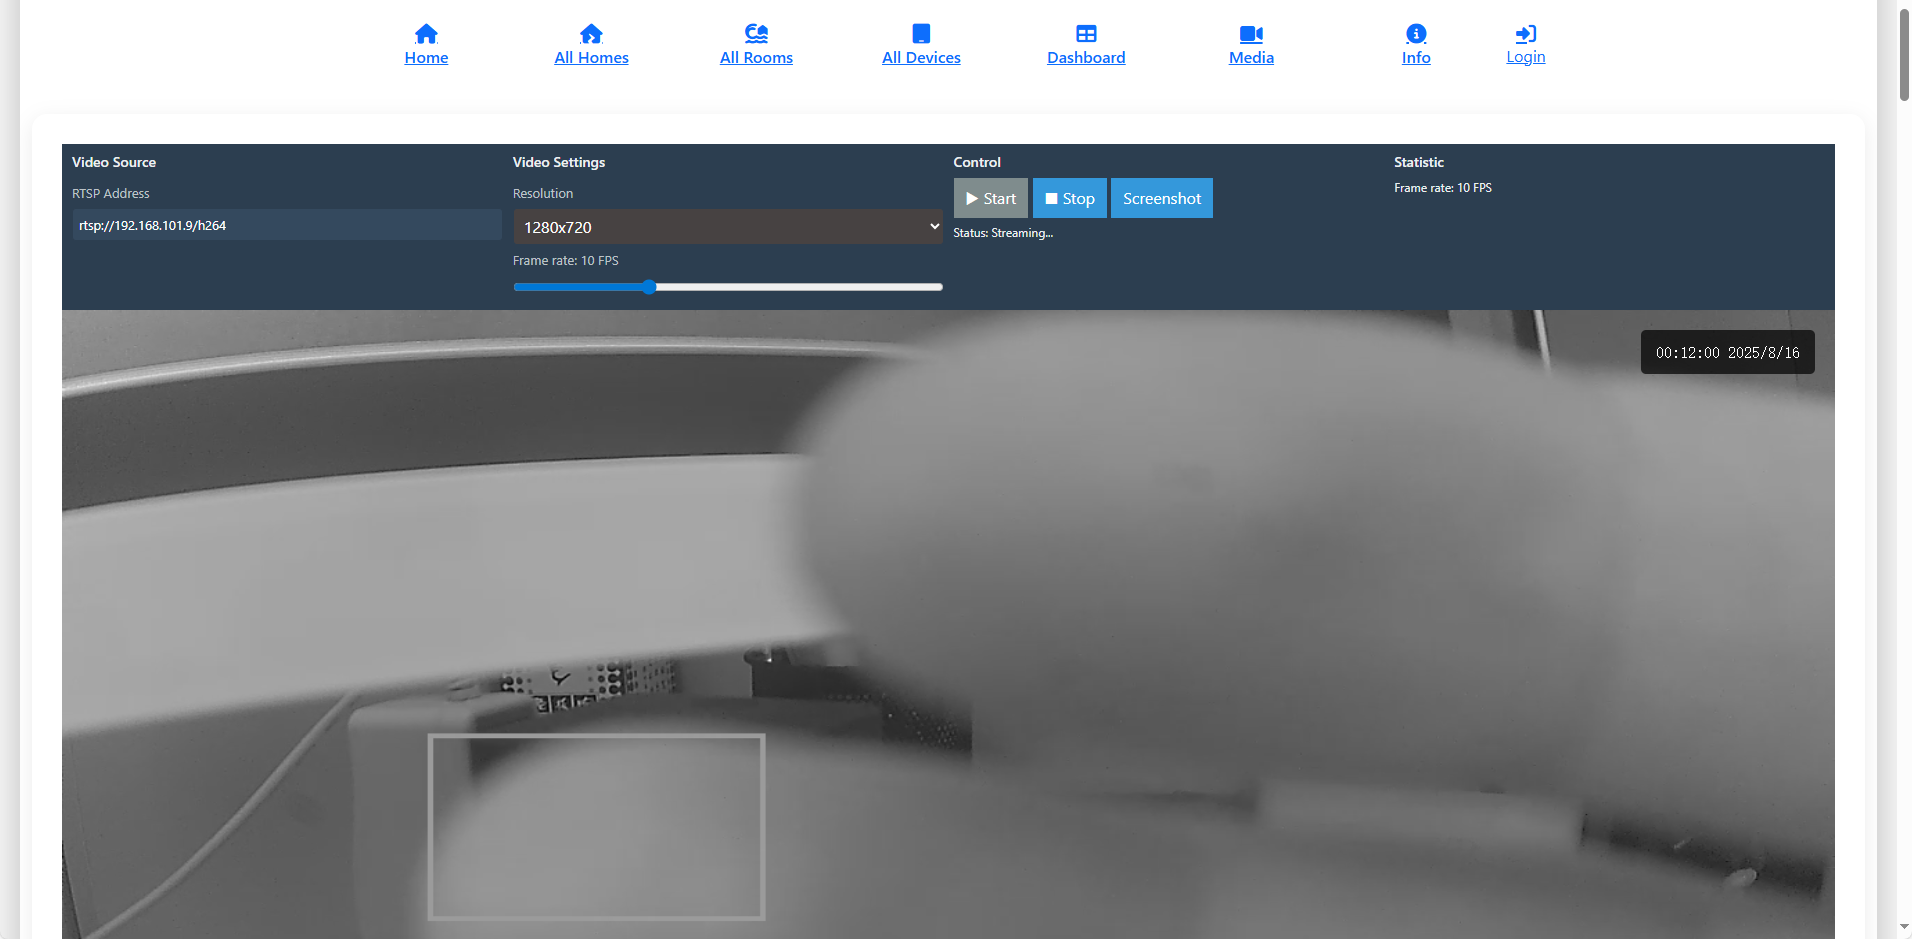Click the Dashboard grid icon
1912x939 pixels.
[x=1086, y=34]
